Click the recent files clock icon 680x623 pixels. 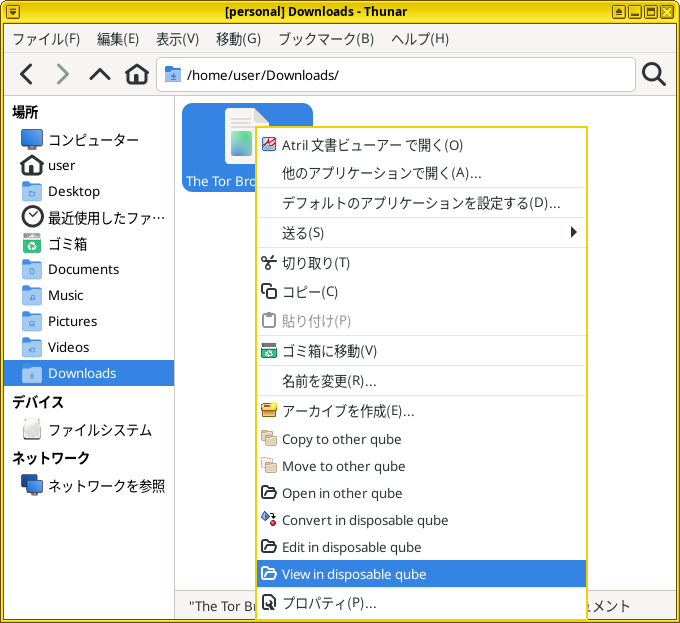click(x=32, y=217)
